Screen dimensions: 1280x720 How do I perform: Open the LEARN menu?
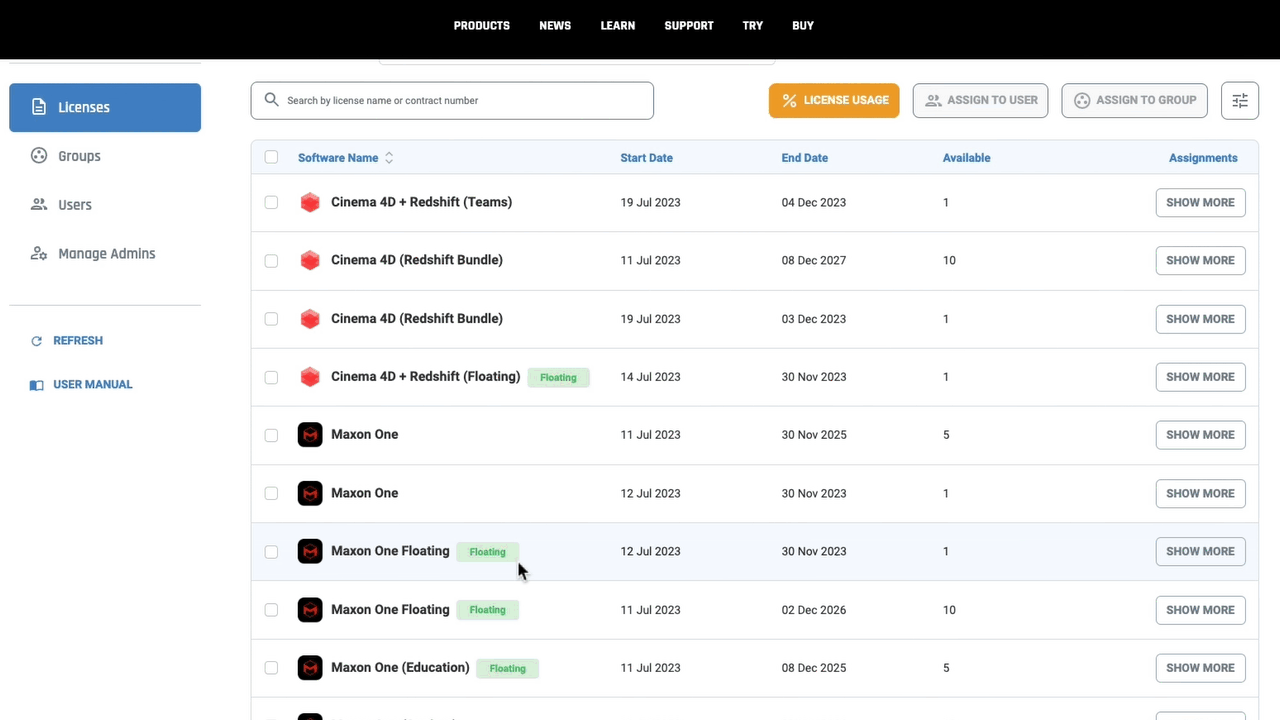[x=618, y=26]
